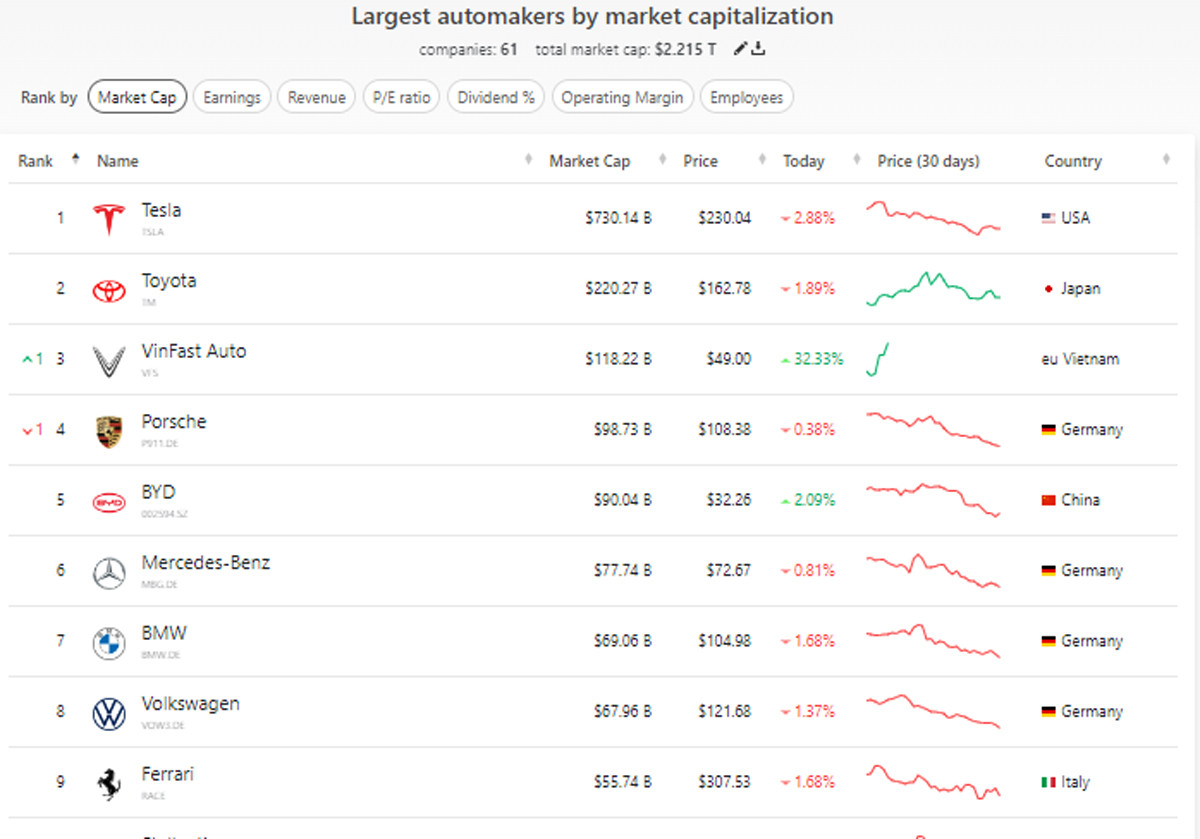Switch ranking to Dividend %
This screenshot has width=1200, height=839.
tap(496, 97)
